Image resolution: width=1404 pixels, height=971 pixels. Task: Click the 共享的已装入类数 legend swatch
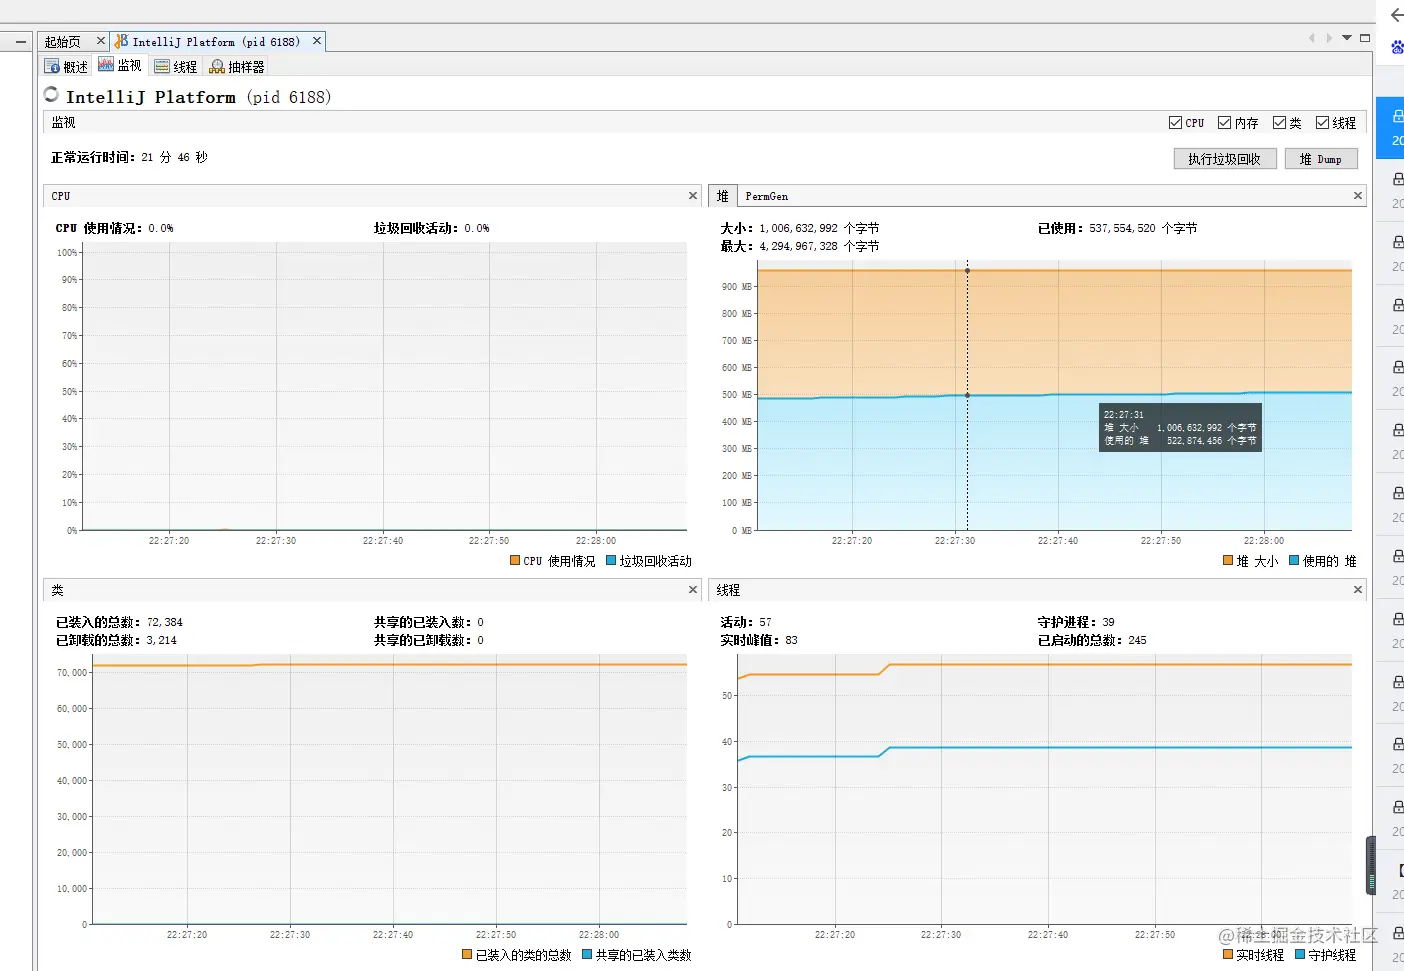point(587,955)
